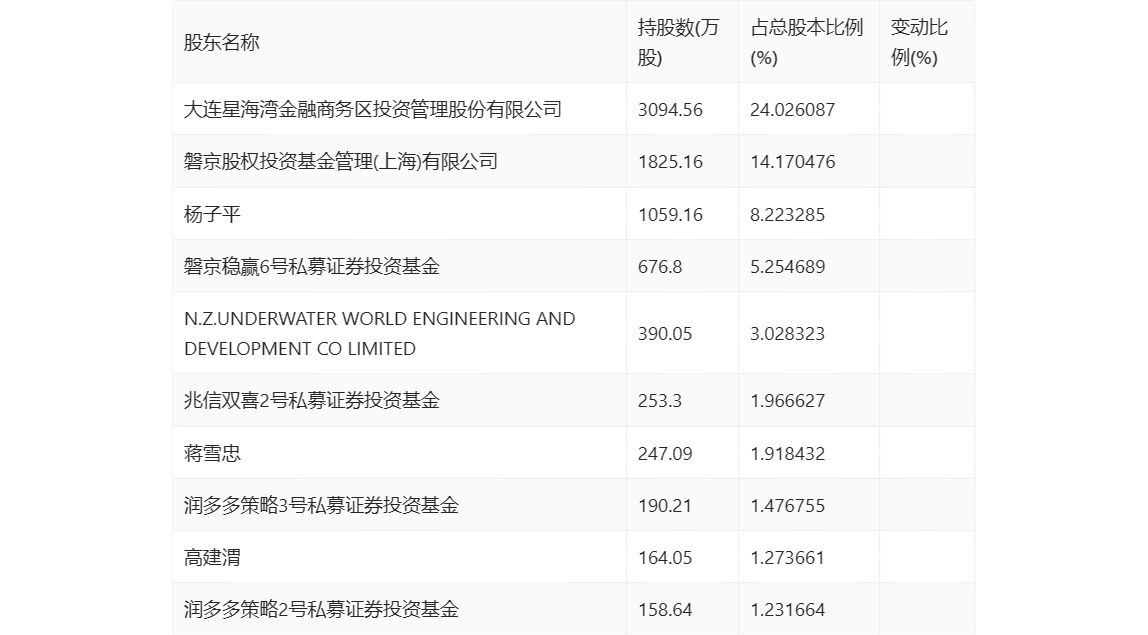Select 兆信双喜2号私募证券投资基金 row name
This screenshot has width=1148, height=635.
[312, 400]
